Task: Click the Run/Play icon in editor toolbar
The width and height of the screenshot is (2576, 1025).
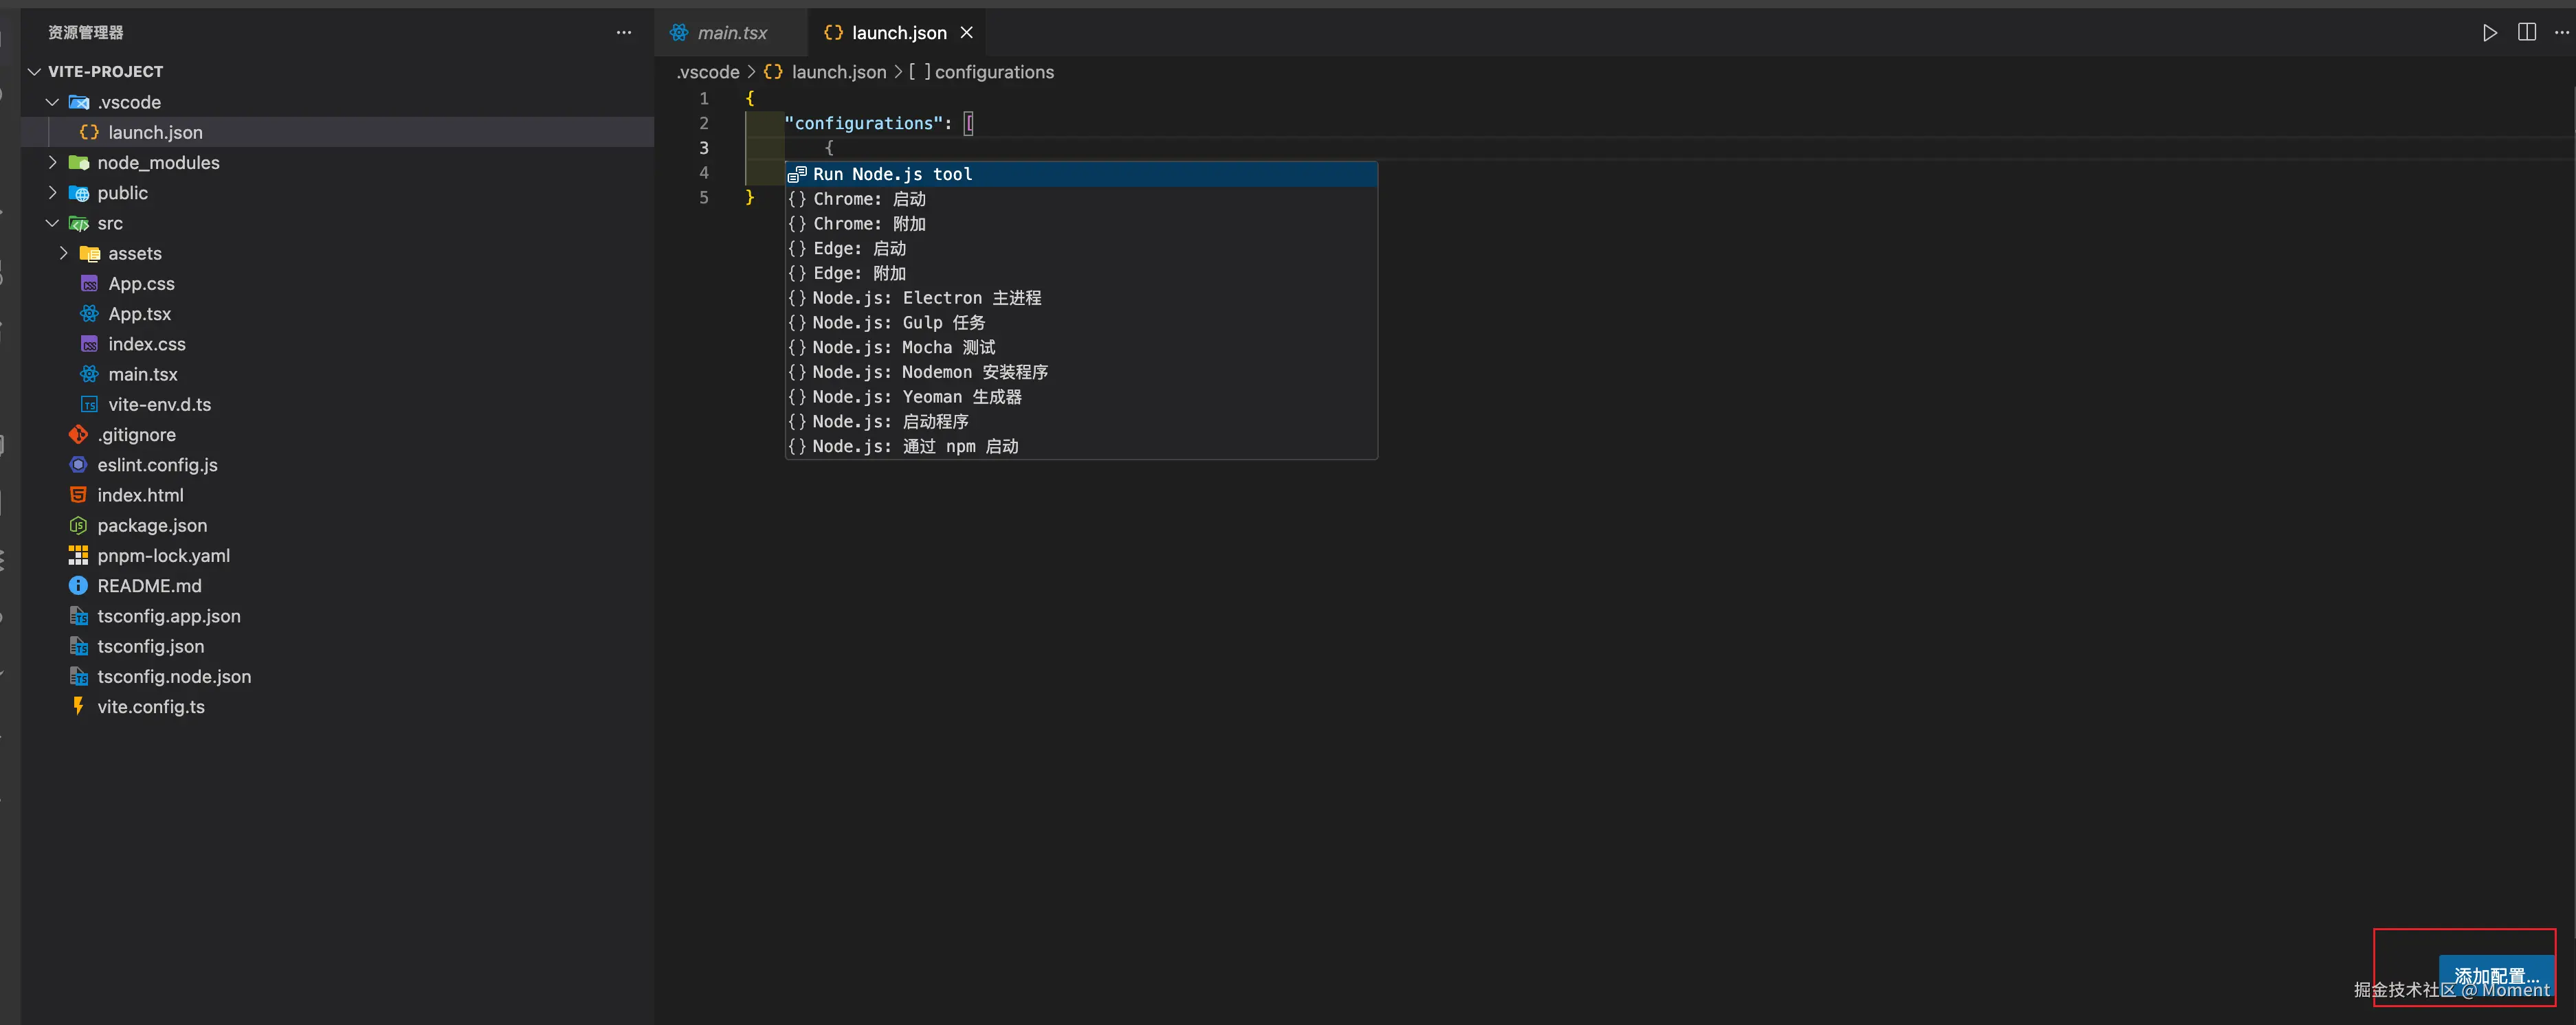Action: point(2489,33)
